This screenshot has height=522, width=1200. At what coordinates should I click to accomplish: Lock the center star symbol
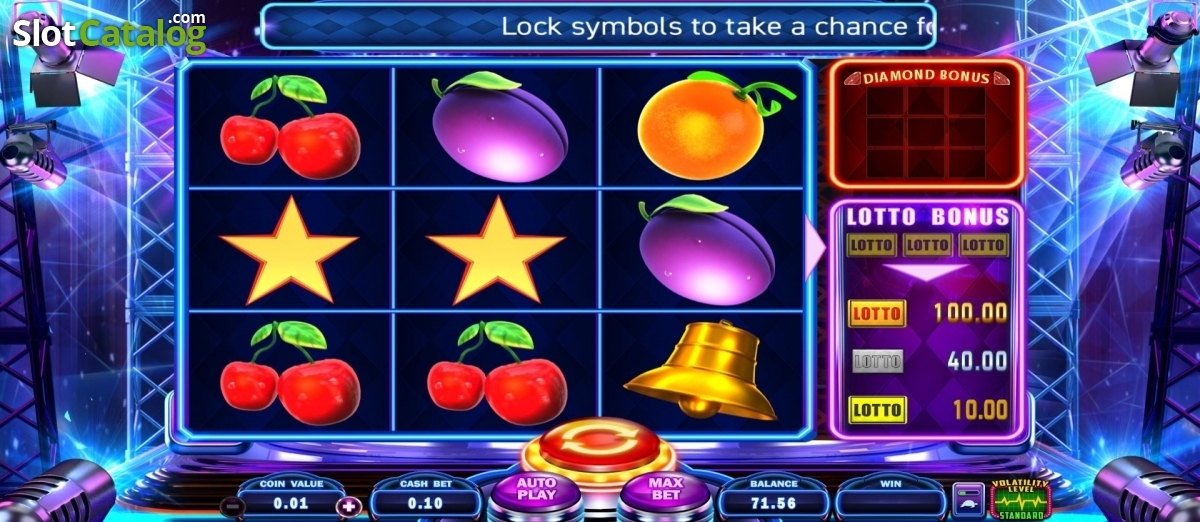click(496, 249)
